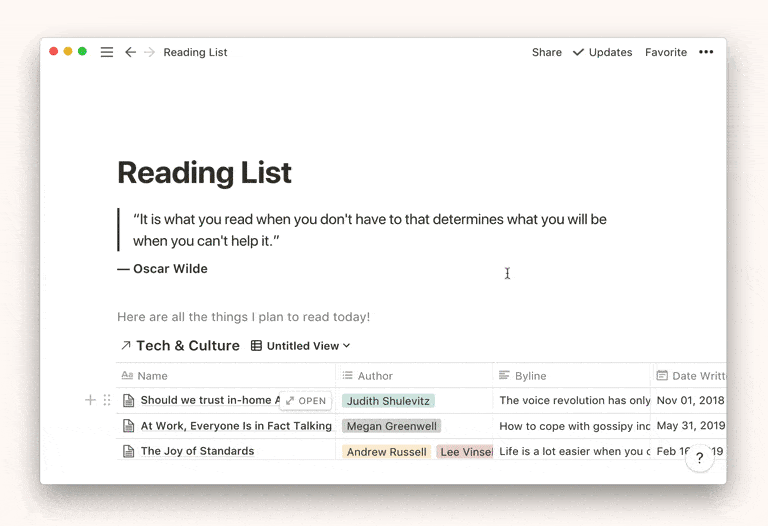Click the plus icon to add block

click(90, 400)
